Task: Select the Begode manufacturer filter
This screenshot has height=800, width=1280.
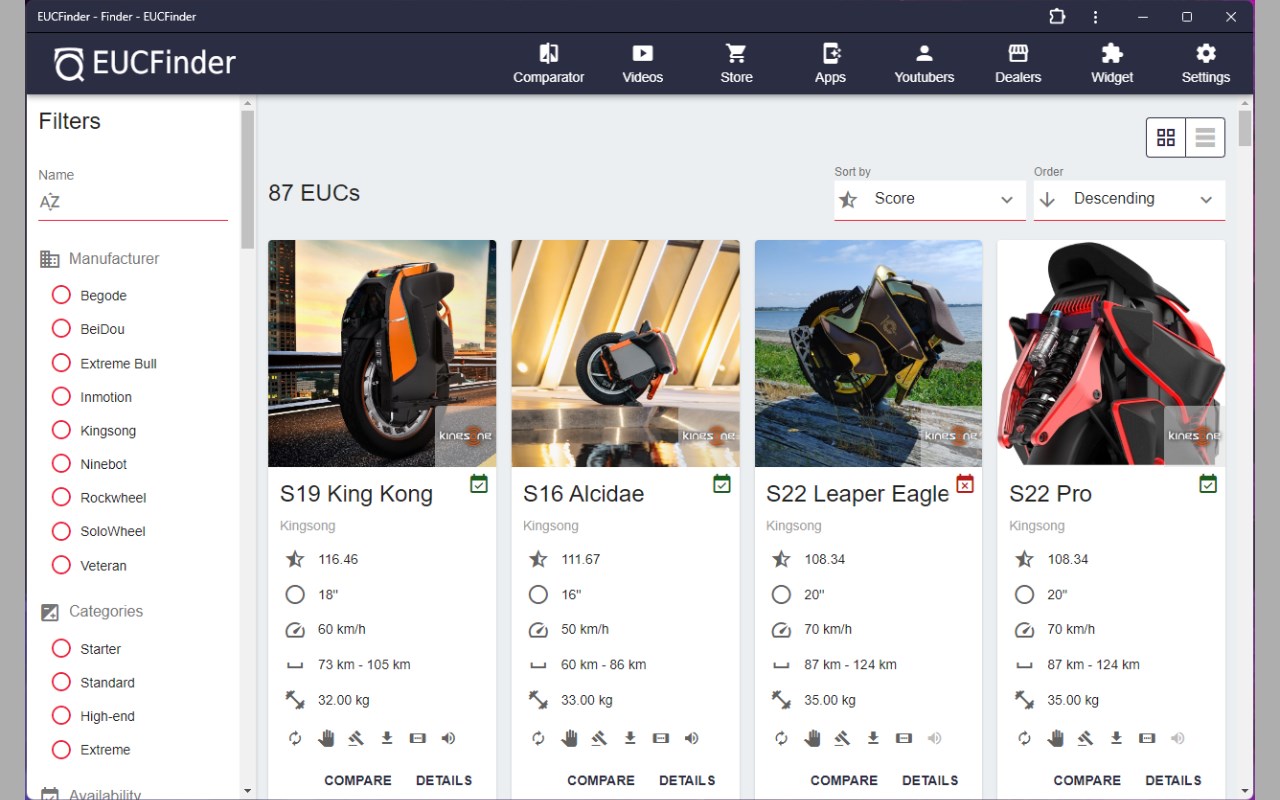Action: click(61, 295)
